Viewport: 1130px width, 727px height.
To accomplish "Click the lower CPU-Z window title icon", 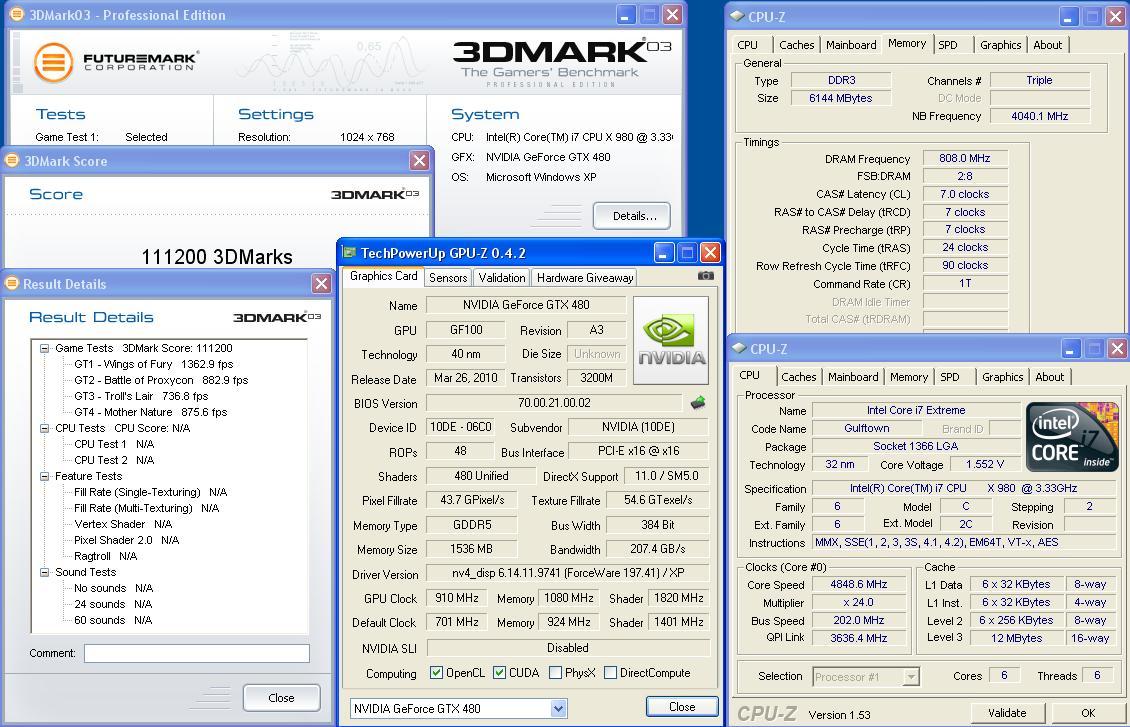I will pos(739,348).
